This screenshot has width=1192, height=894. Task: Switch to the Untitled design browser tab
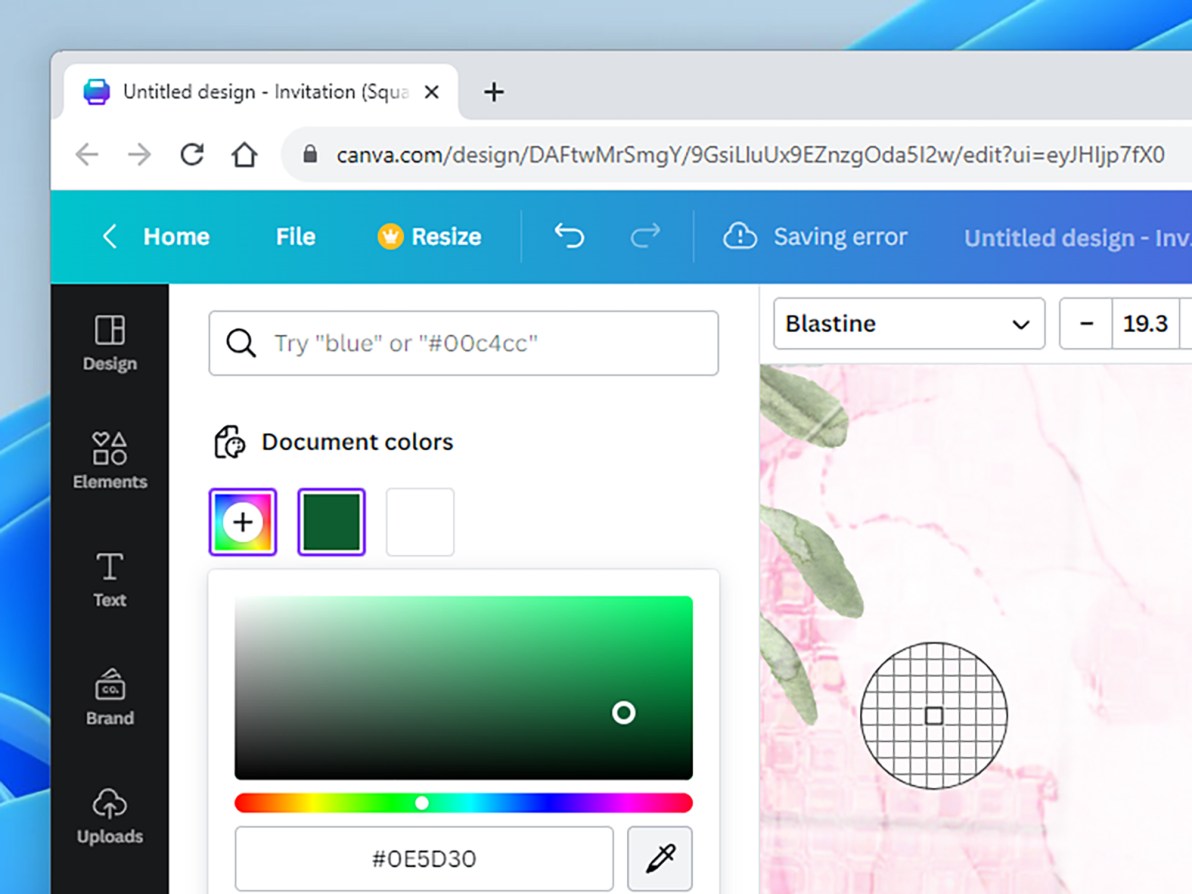tap(250, 91)
